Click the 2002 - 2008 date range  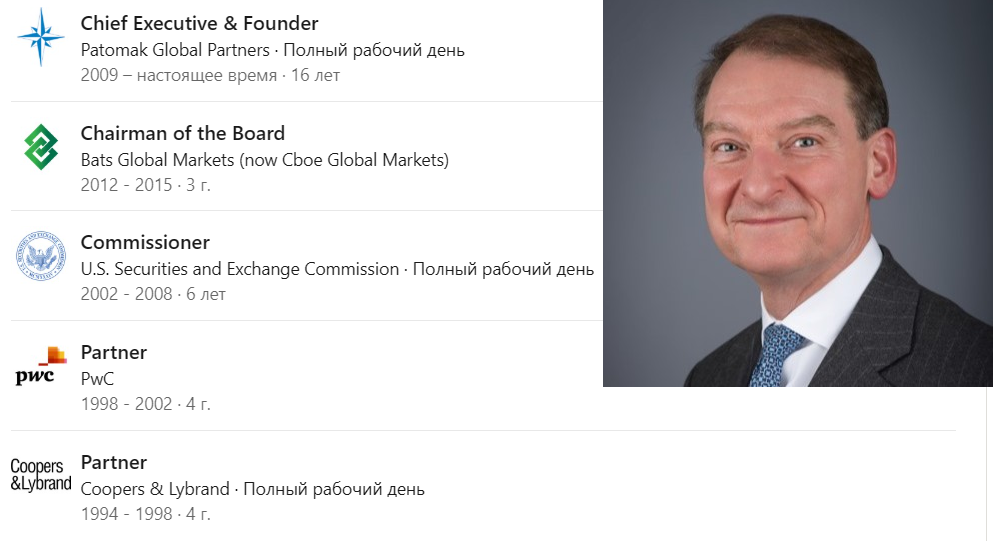click(125, 294)
